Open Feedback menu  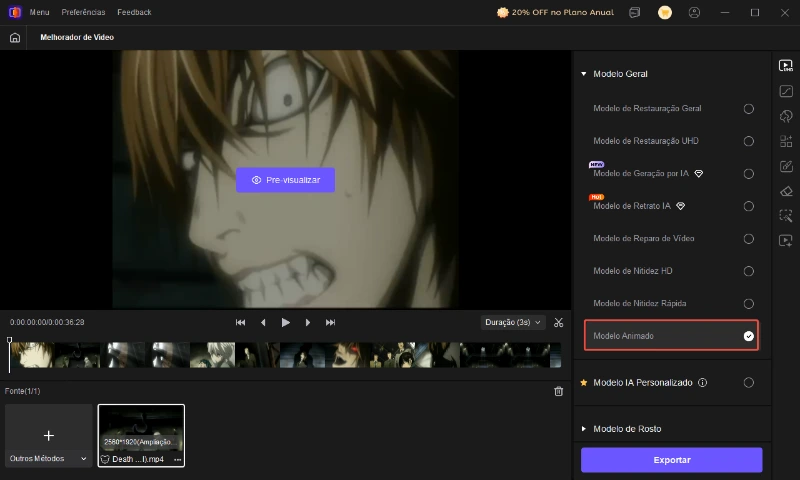click(134, 12)
